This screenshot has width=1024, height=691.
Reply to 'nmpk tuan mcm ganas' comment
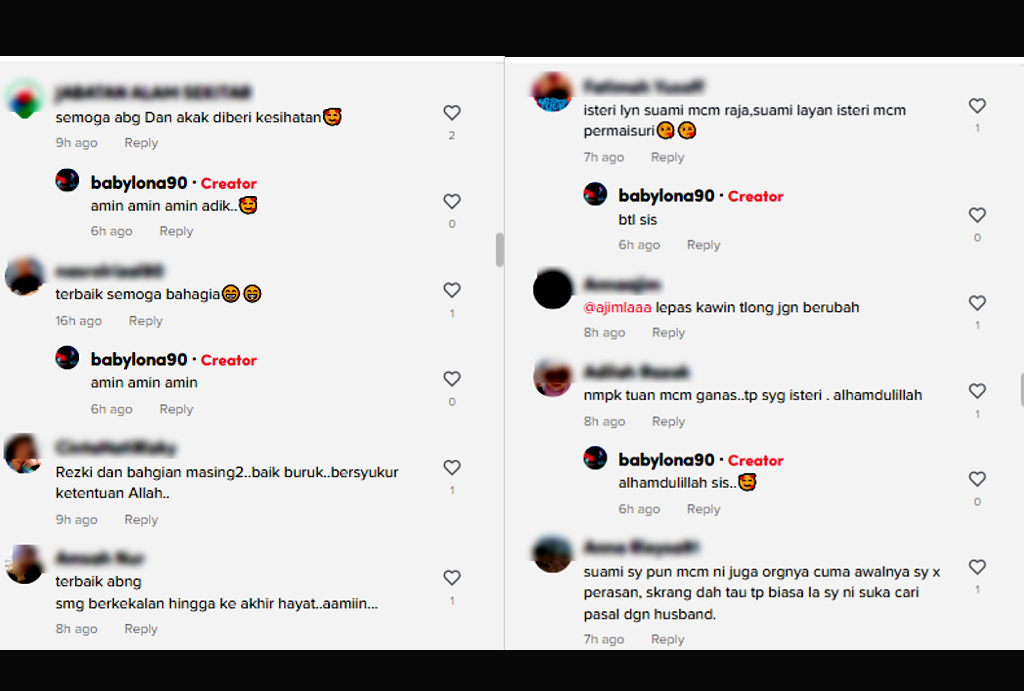pyautogui.click(x=669, y=421)
